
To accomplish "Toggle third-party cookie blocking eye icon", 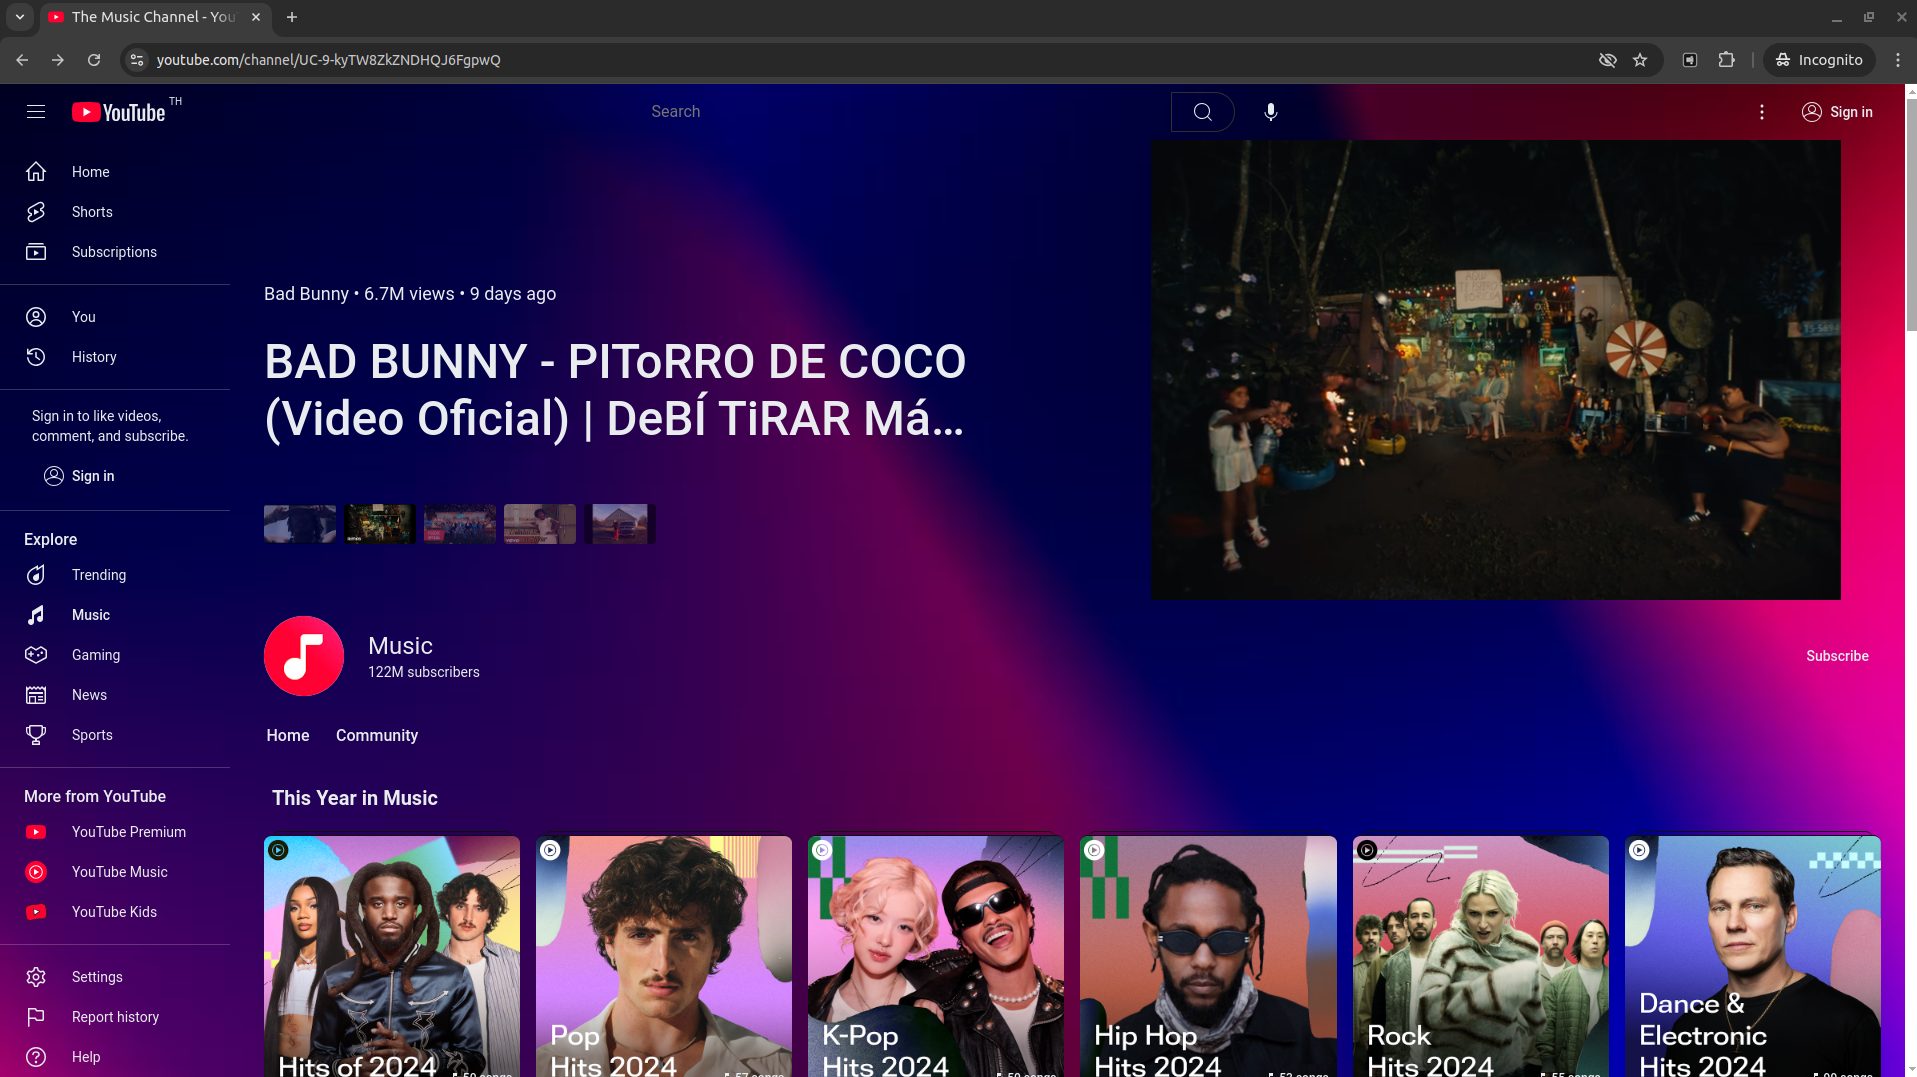I will click(1607, 60).
